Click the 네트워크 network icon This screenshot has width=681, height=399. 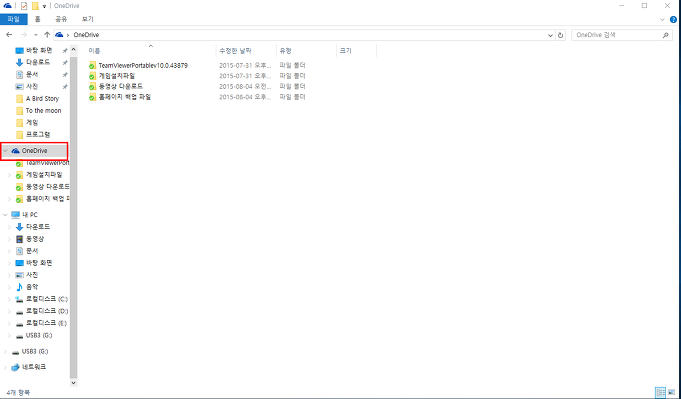pos(16,367)
